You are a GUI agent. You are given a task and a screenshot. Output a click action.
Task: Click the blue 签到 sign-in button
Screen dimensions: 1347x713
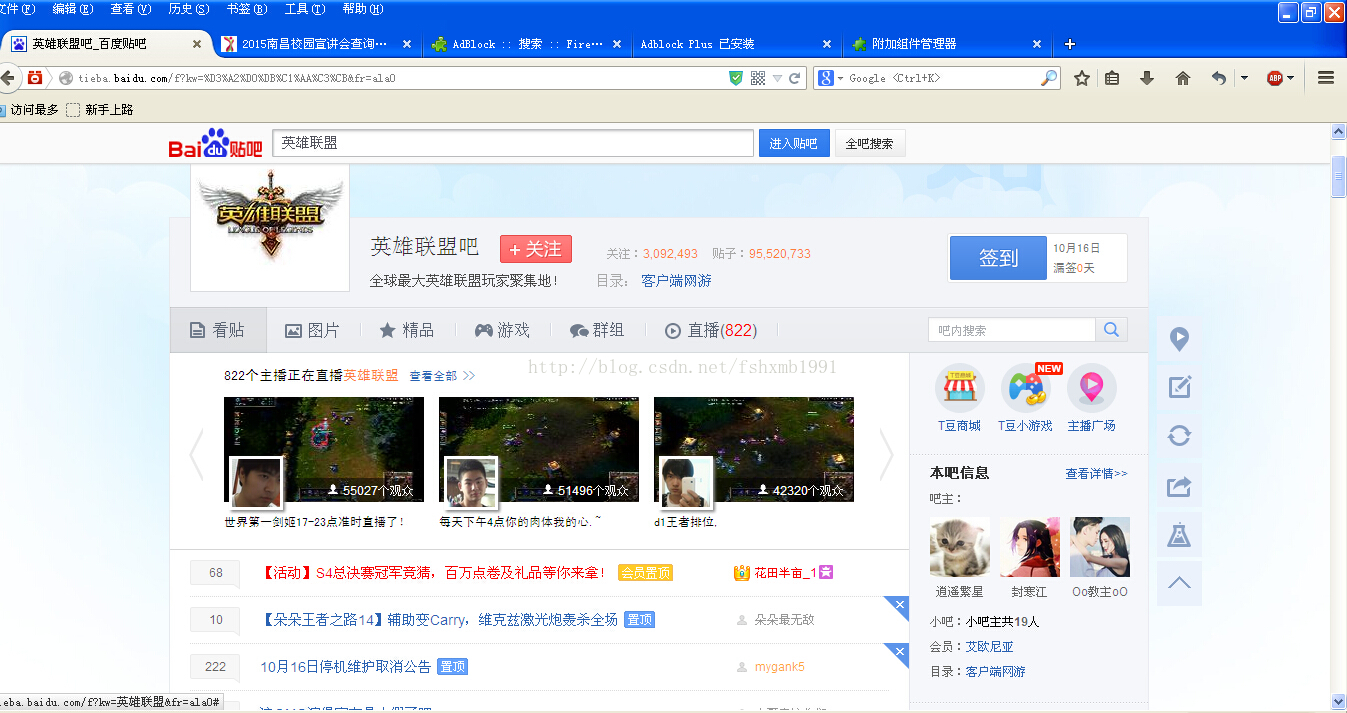pos(998,257)
